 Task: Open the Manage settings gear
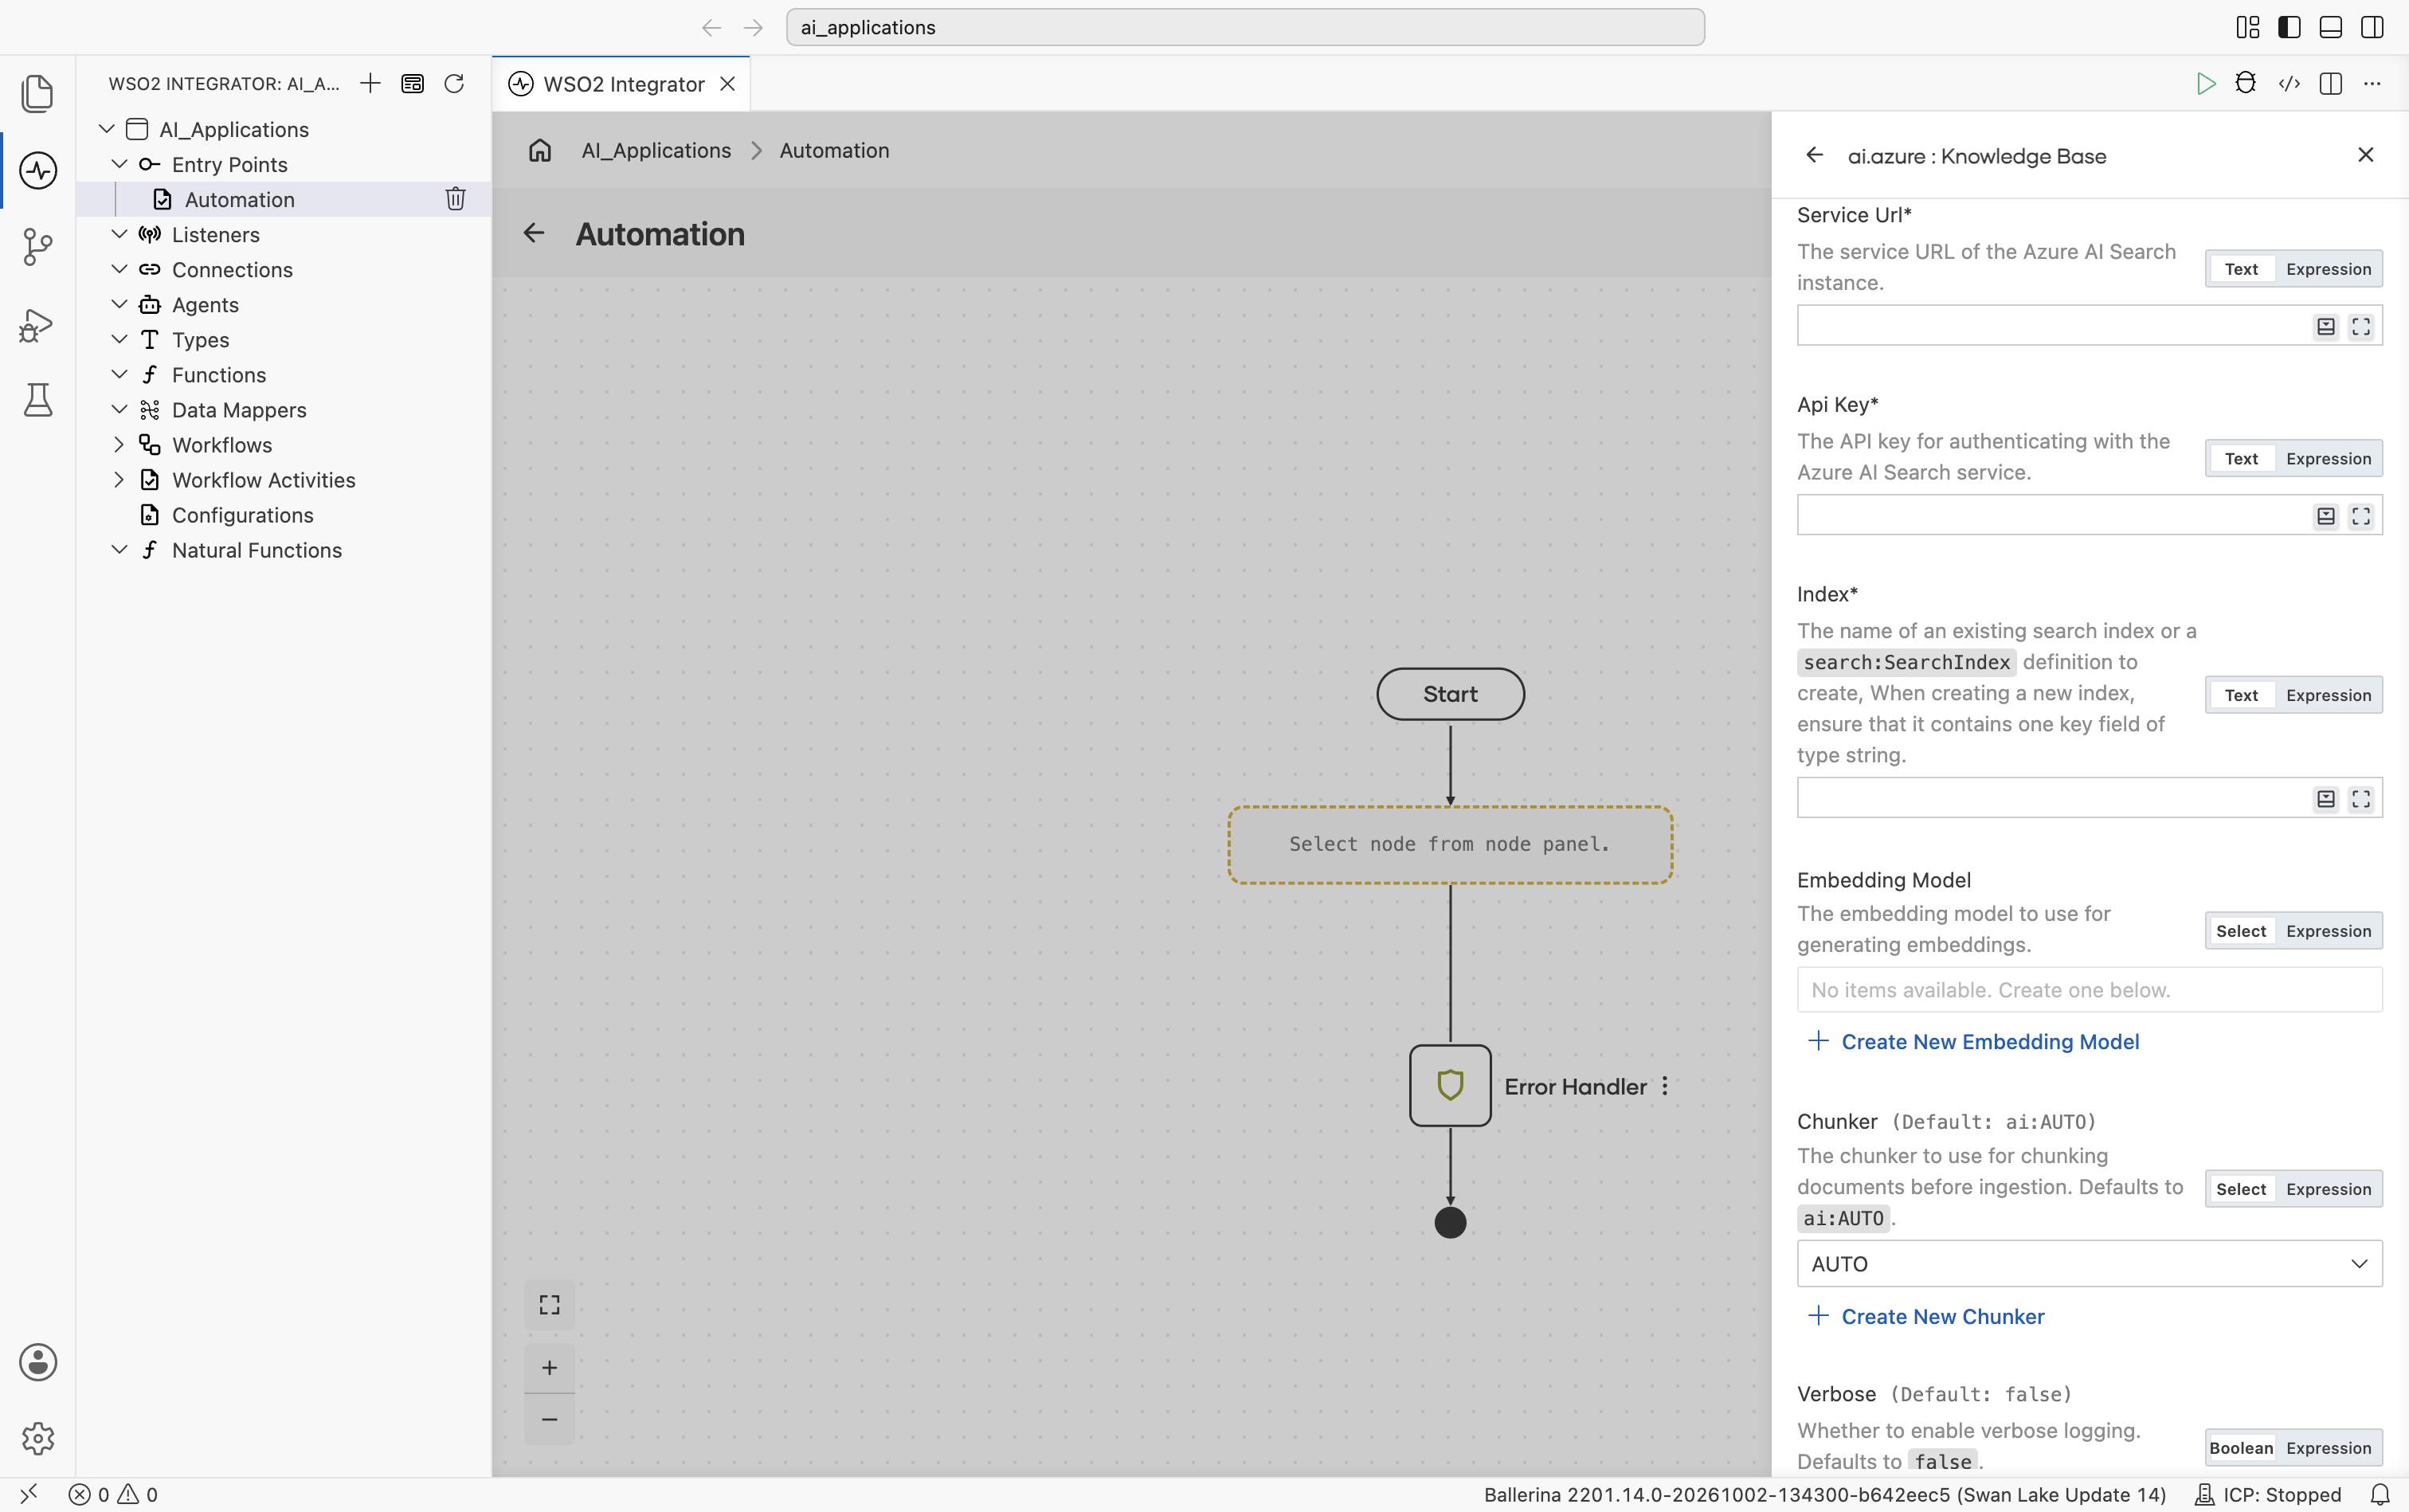pyautogui.click(x=37, y=1438)
